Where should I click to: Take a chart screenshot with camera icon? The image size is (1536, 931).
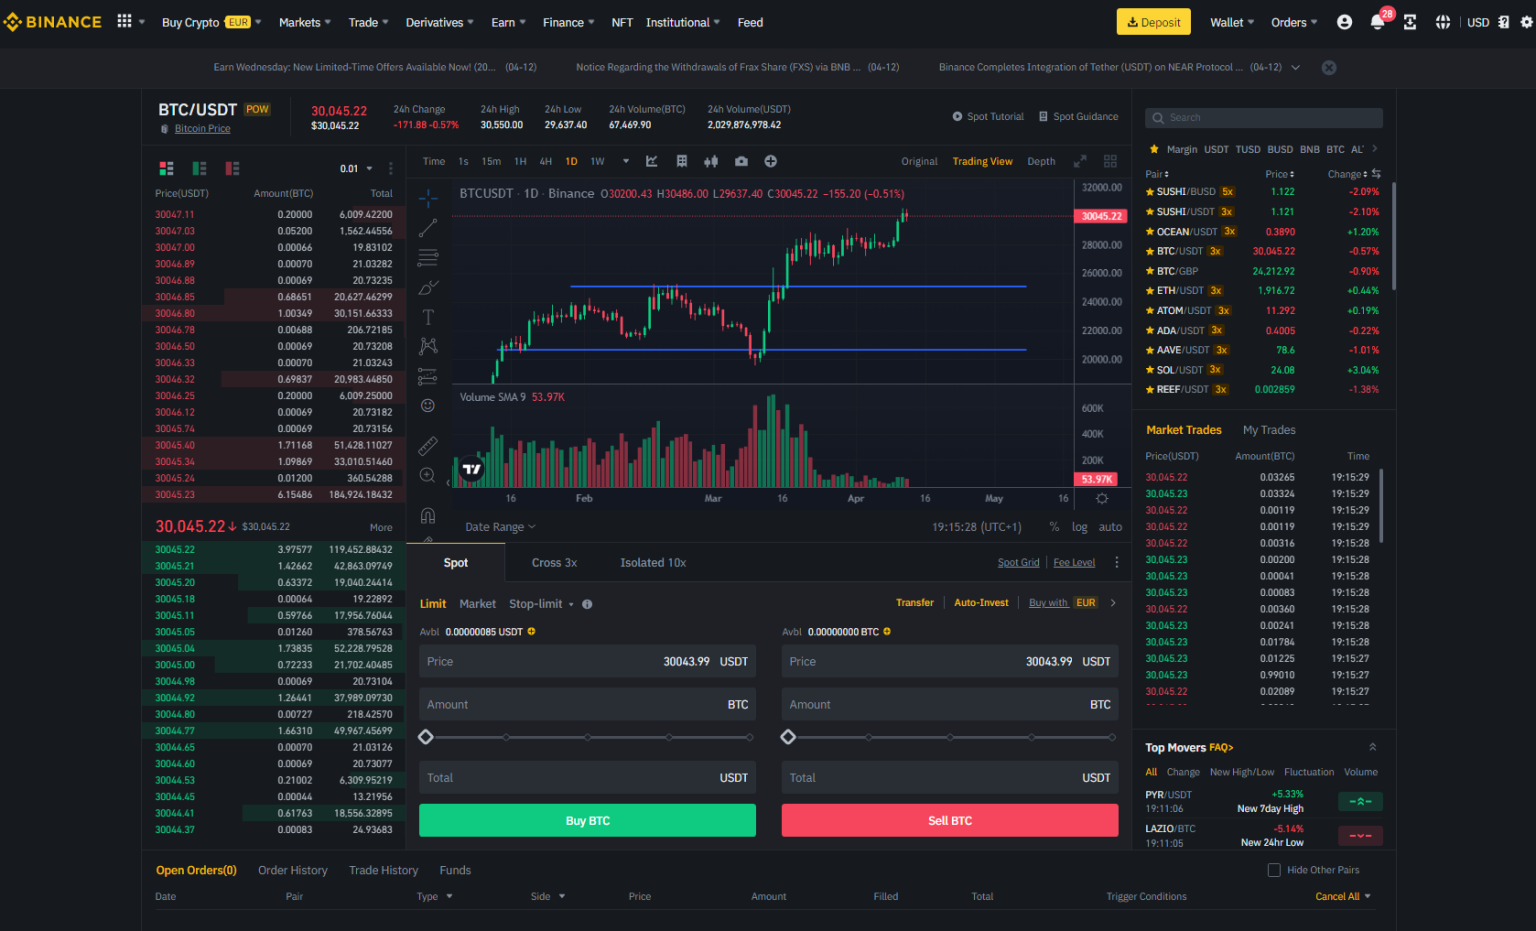[x=740, y=160]
